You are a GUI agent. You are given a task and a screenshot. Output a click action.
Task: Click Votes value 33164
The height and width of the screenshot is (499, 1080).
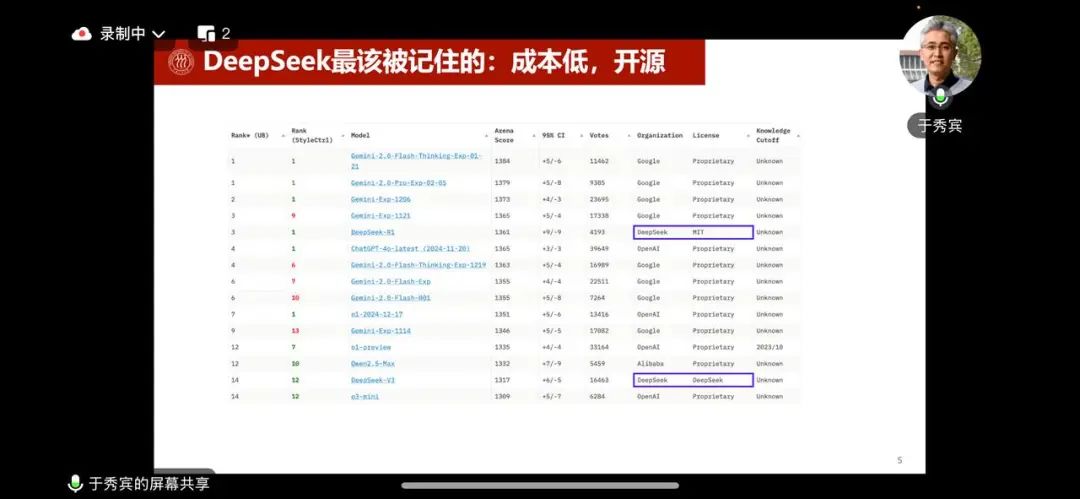click(x=600, y=347)
